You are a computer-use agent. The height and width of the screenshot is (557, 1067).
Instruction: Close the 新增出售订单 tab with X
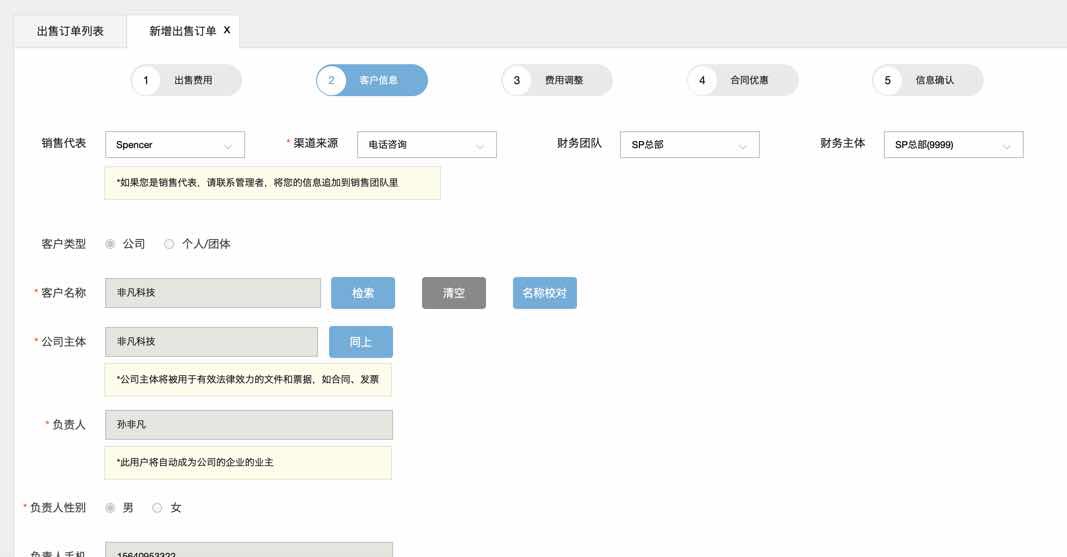pyautogui.click(x=227, y=30)
